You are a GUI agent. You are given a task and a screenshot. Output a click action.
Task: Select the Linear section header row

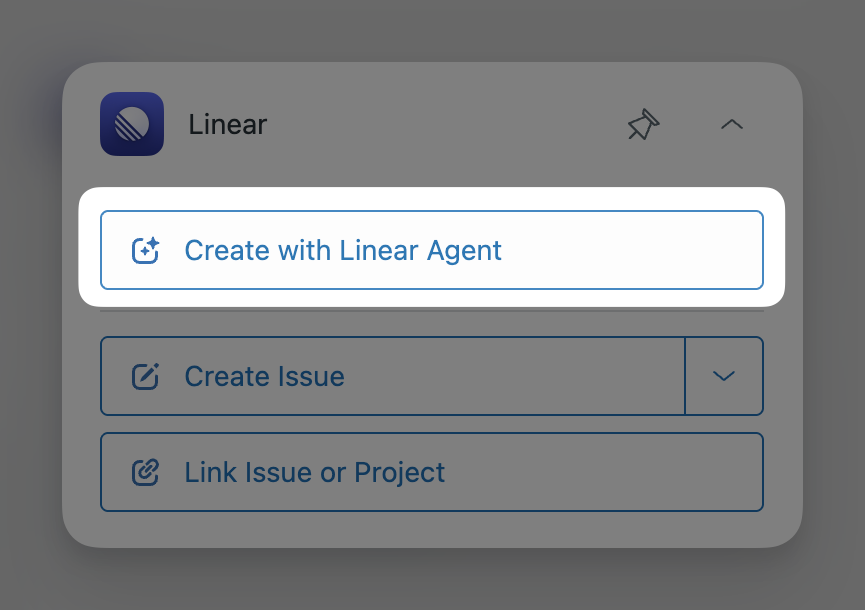point(400,124)
